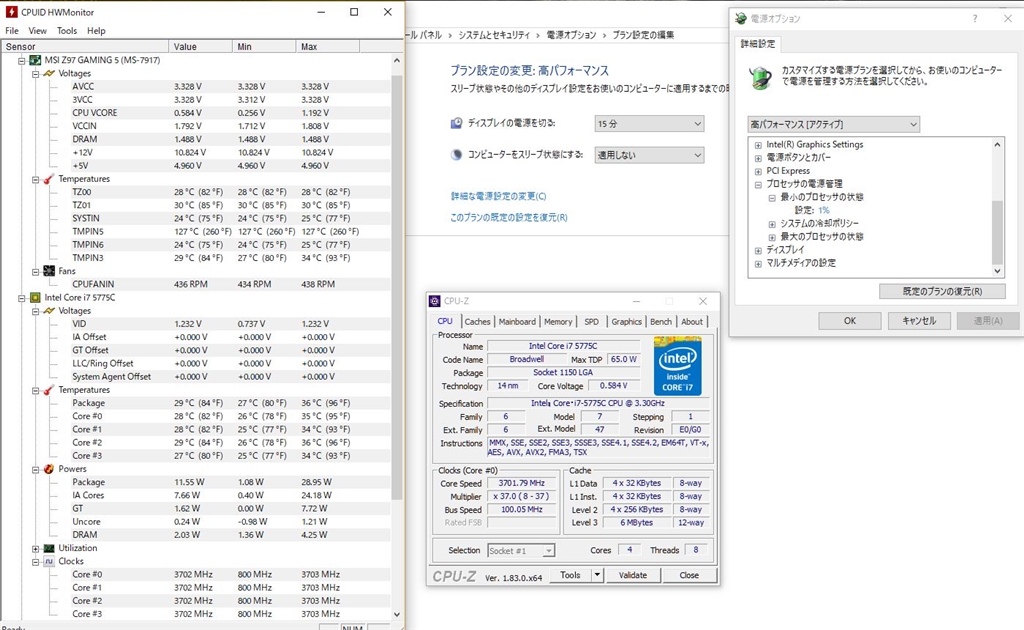The image size is (1024, 630).
Task: Click the Intel Core i7 logo badge
Action: pos(677,365)
